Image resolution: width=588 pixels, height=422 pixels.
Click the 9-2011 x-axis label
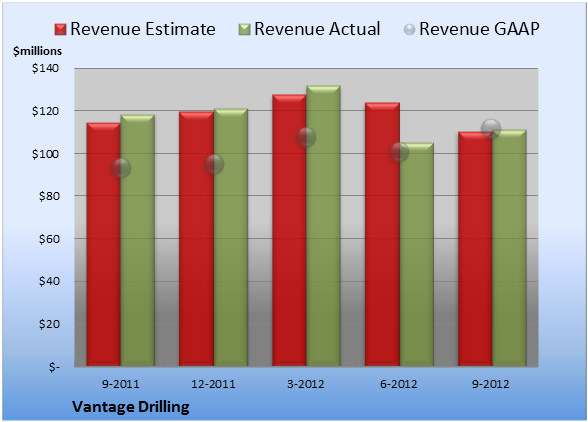point(121,384)
